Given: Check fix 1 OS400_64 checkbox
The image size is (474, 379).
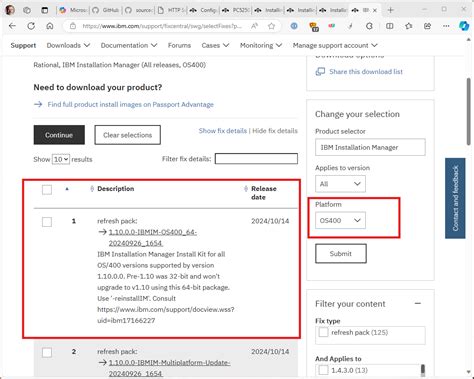Looking at the screenshot, I should (47, 222).
